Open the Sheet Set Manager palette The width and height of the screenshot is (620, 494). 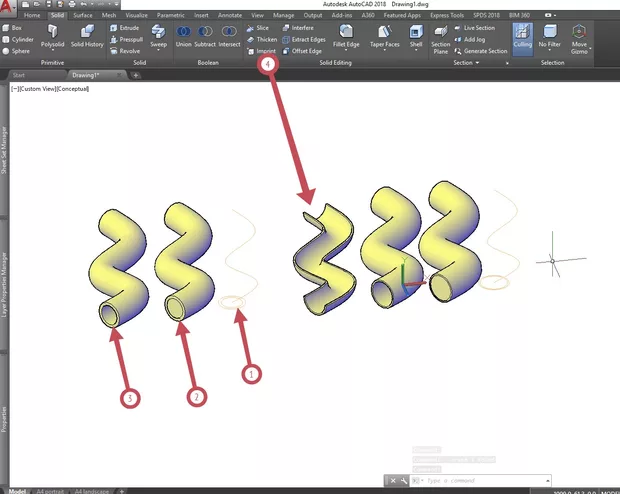pyautogui.click(x=4, y=150)
